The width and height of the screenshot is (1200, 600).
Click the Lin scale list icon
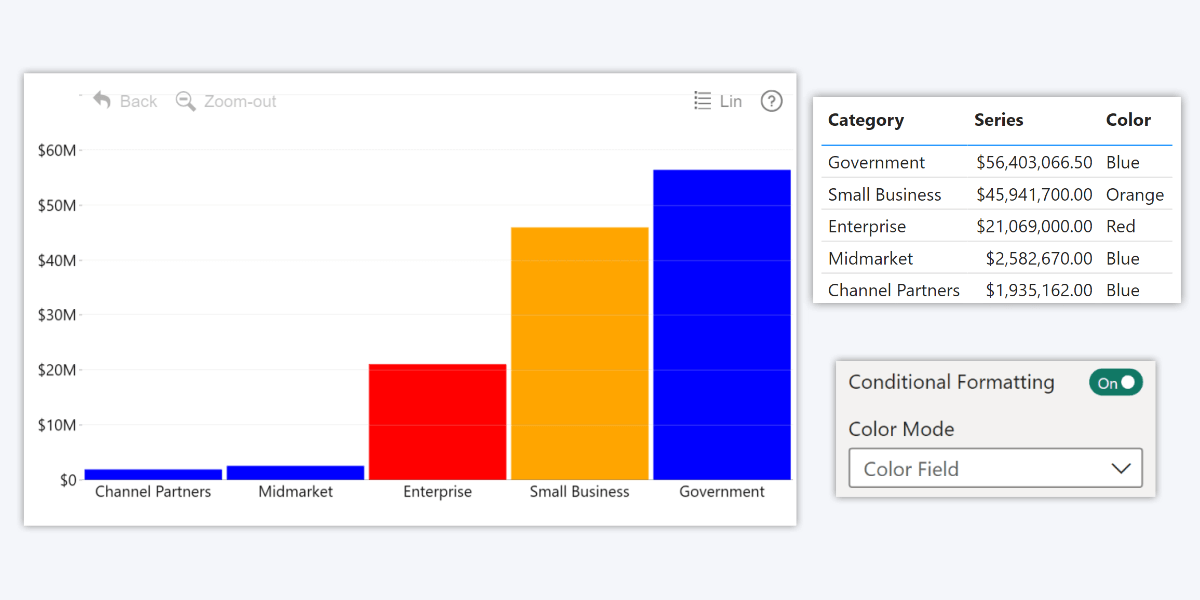pyautogui.click(x=703, y=101)
